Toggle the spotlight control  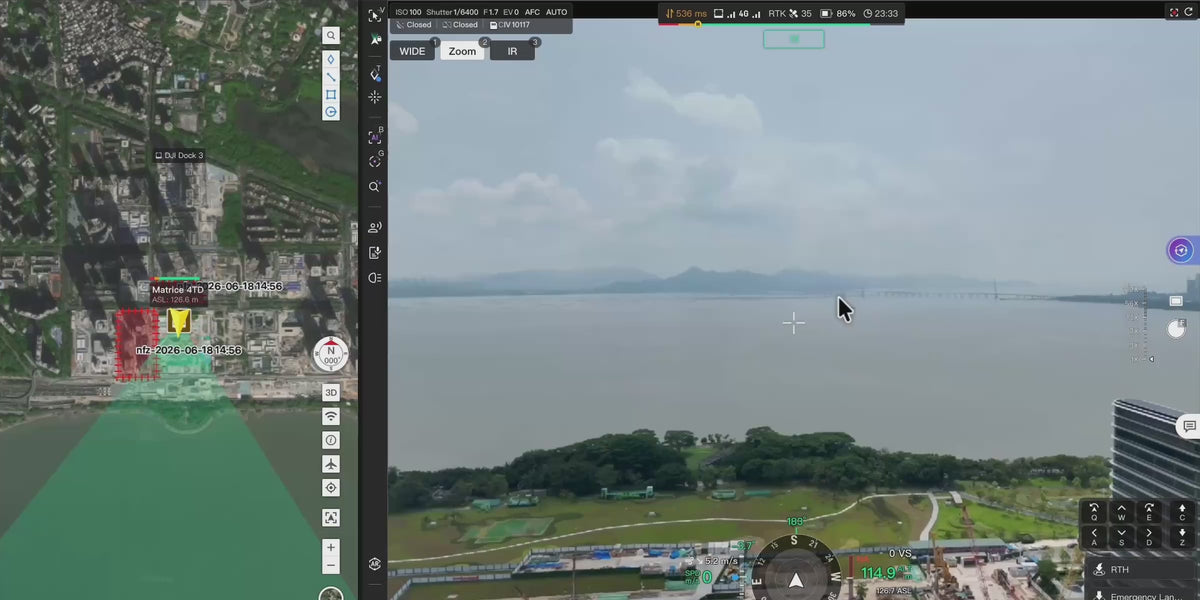375,278
